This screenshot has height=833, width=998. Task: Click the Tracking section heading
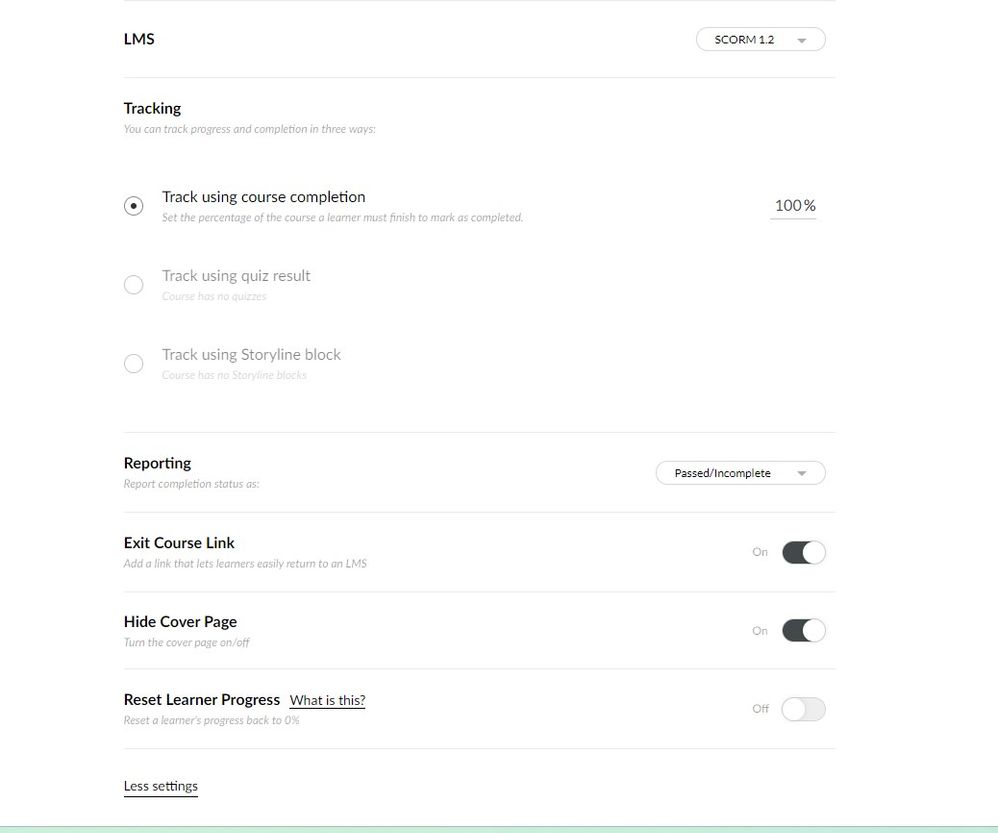[x=152, y=108]
